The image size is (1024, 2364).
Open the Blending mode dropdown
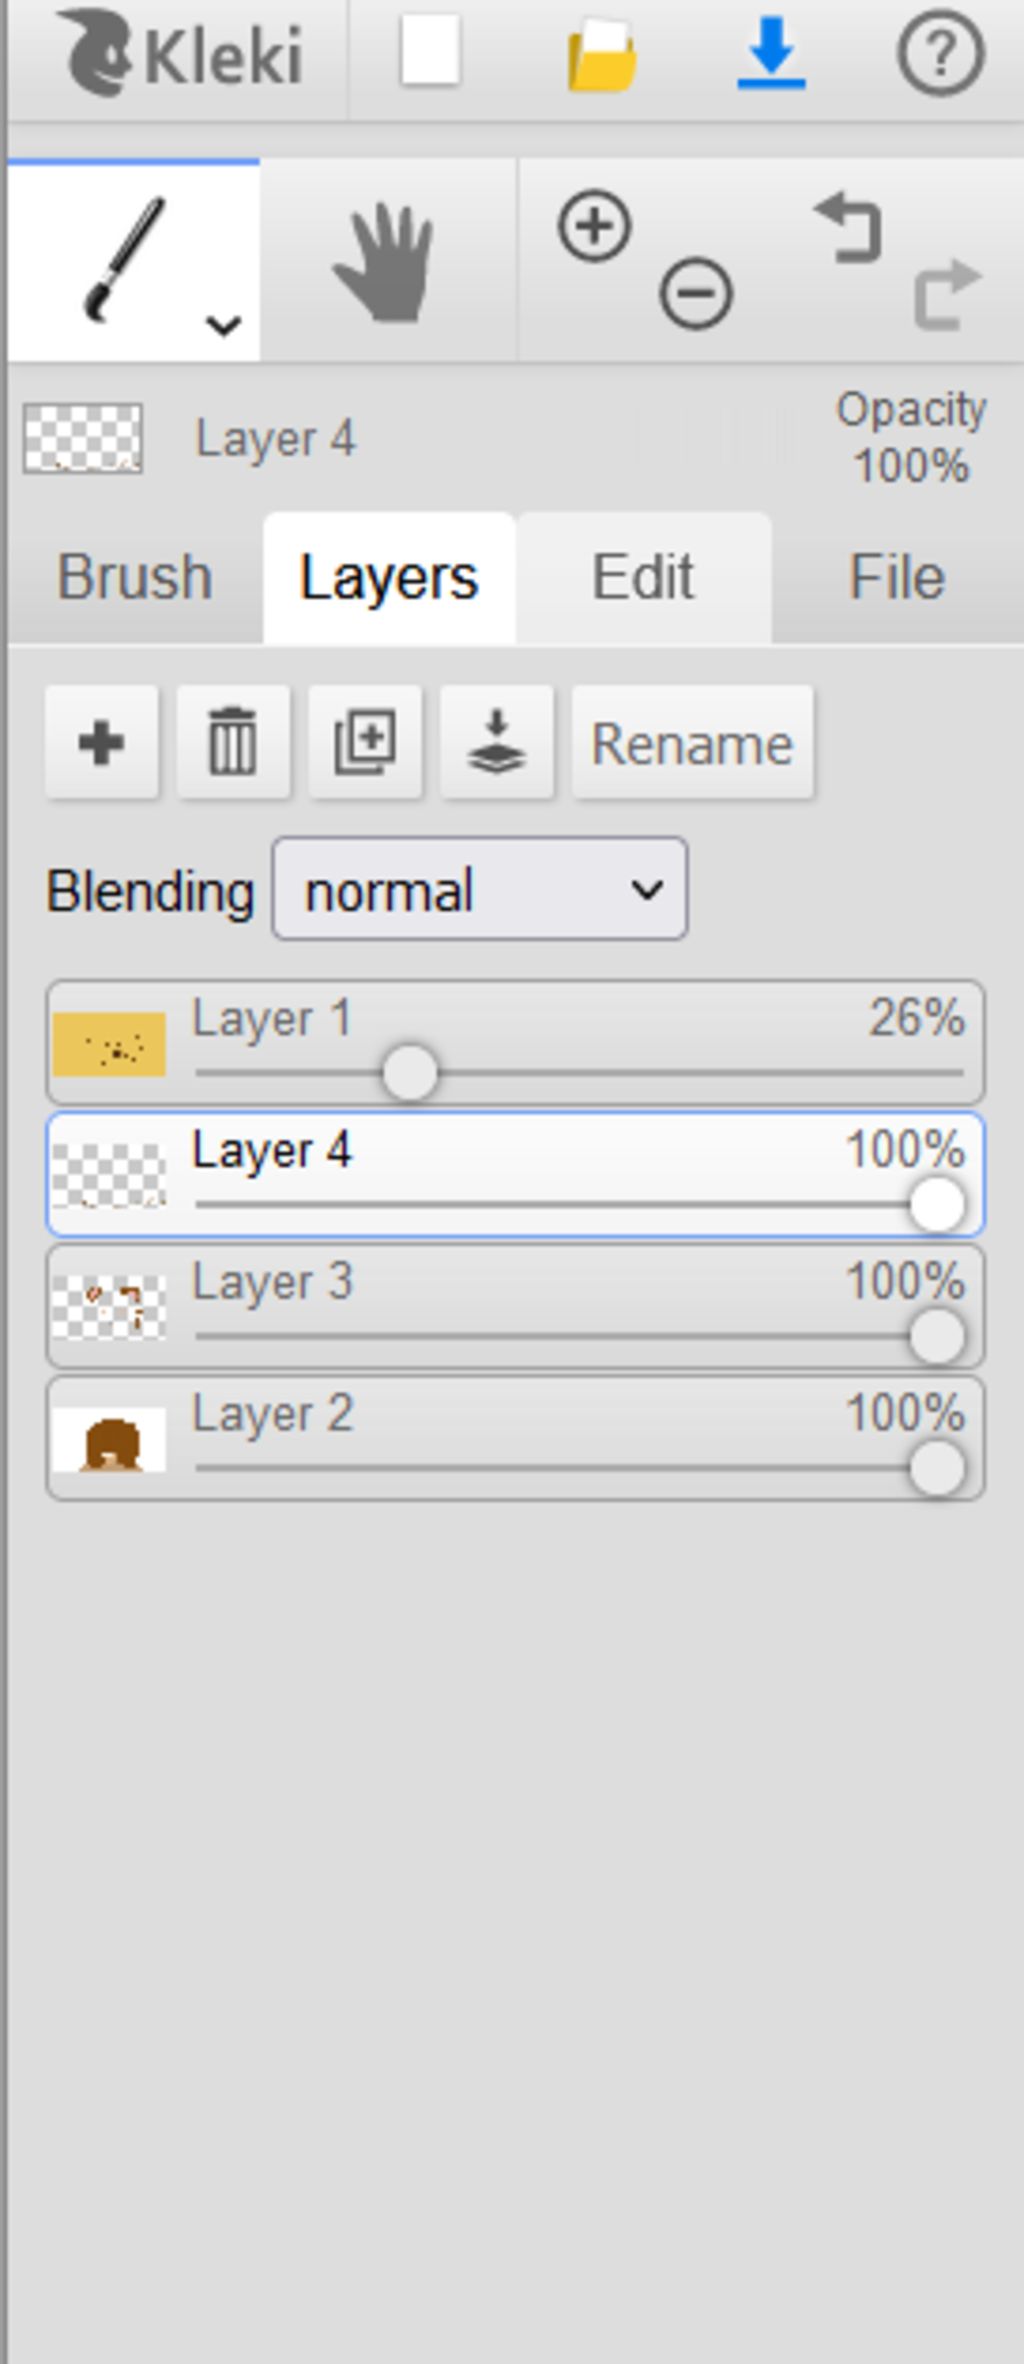pyautogui.click(x=480, y=889)
